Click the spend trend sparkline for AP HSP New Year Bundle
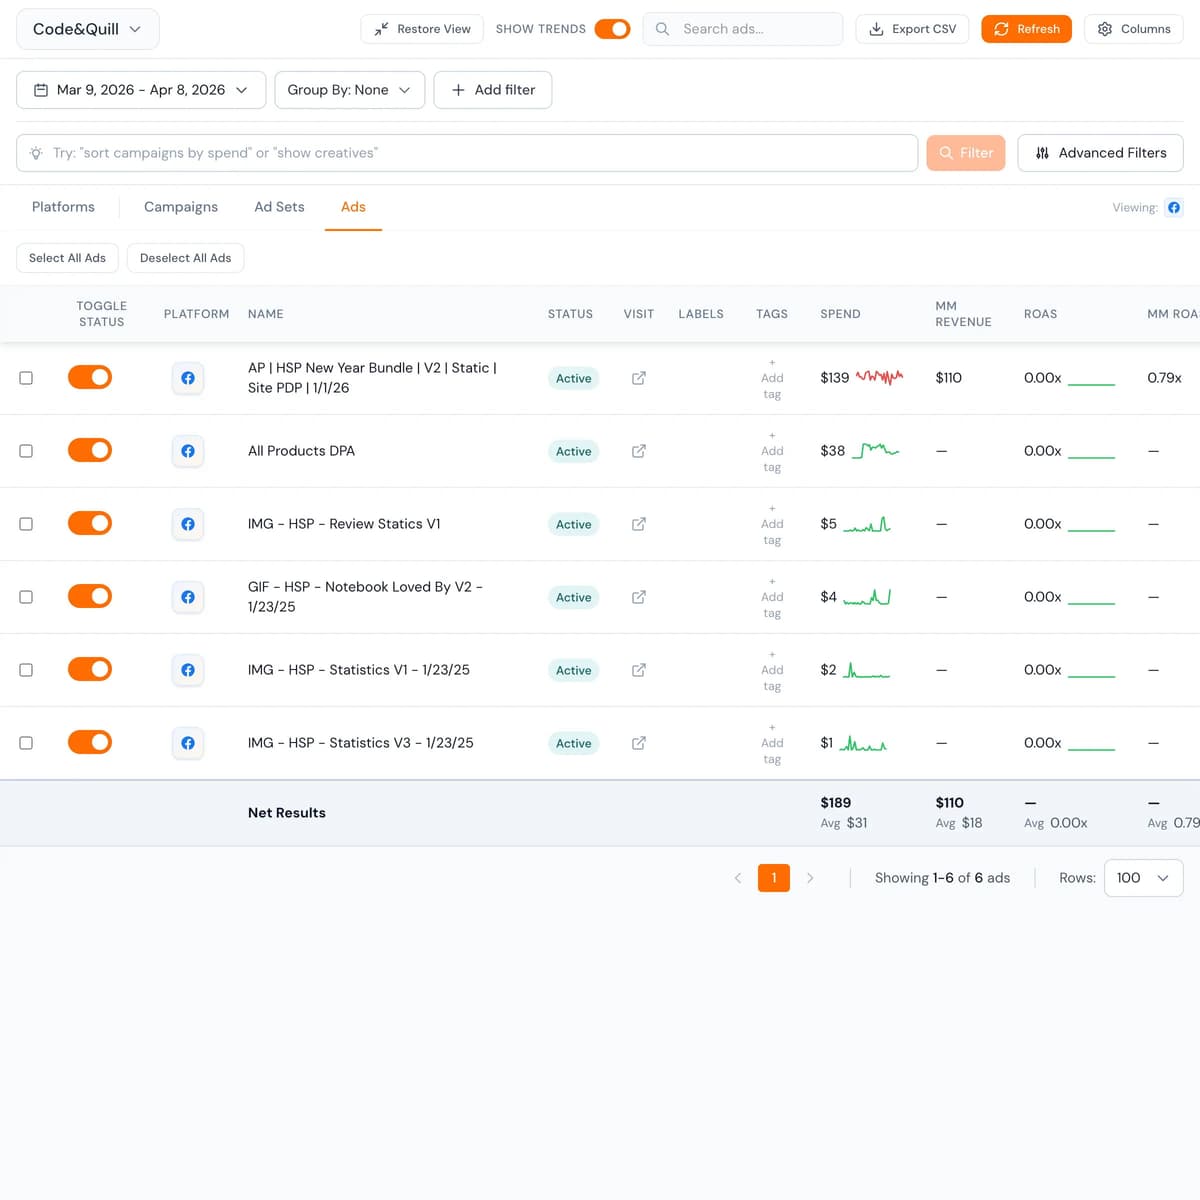The width and height of the screenshot is (1200, 1200). (x=880, y=377)
